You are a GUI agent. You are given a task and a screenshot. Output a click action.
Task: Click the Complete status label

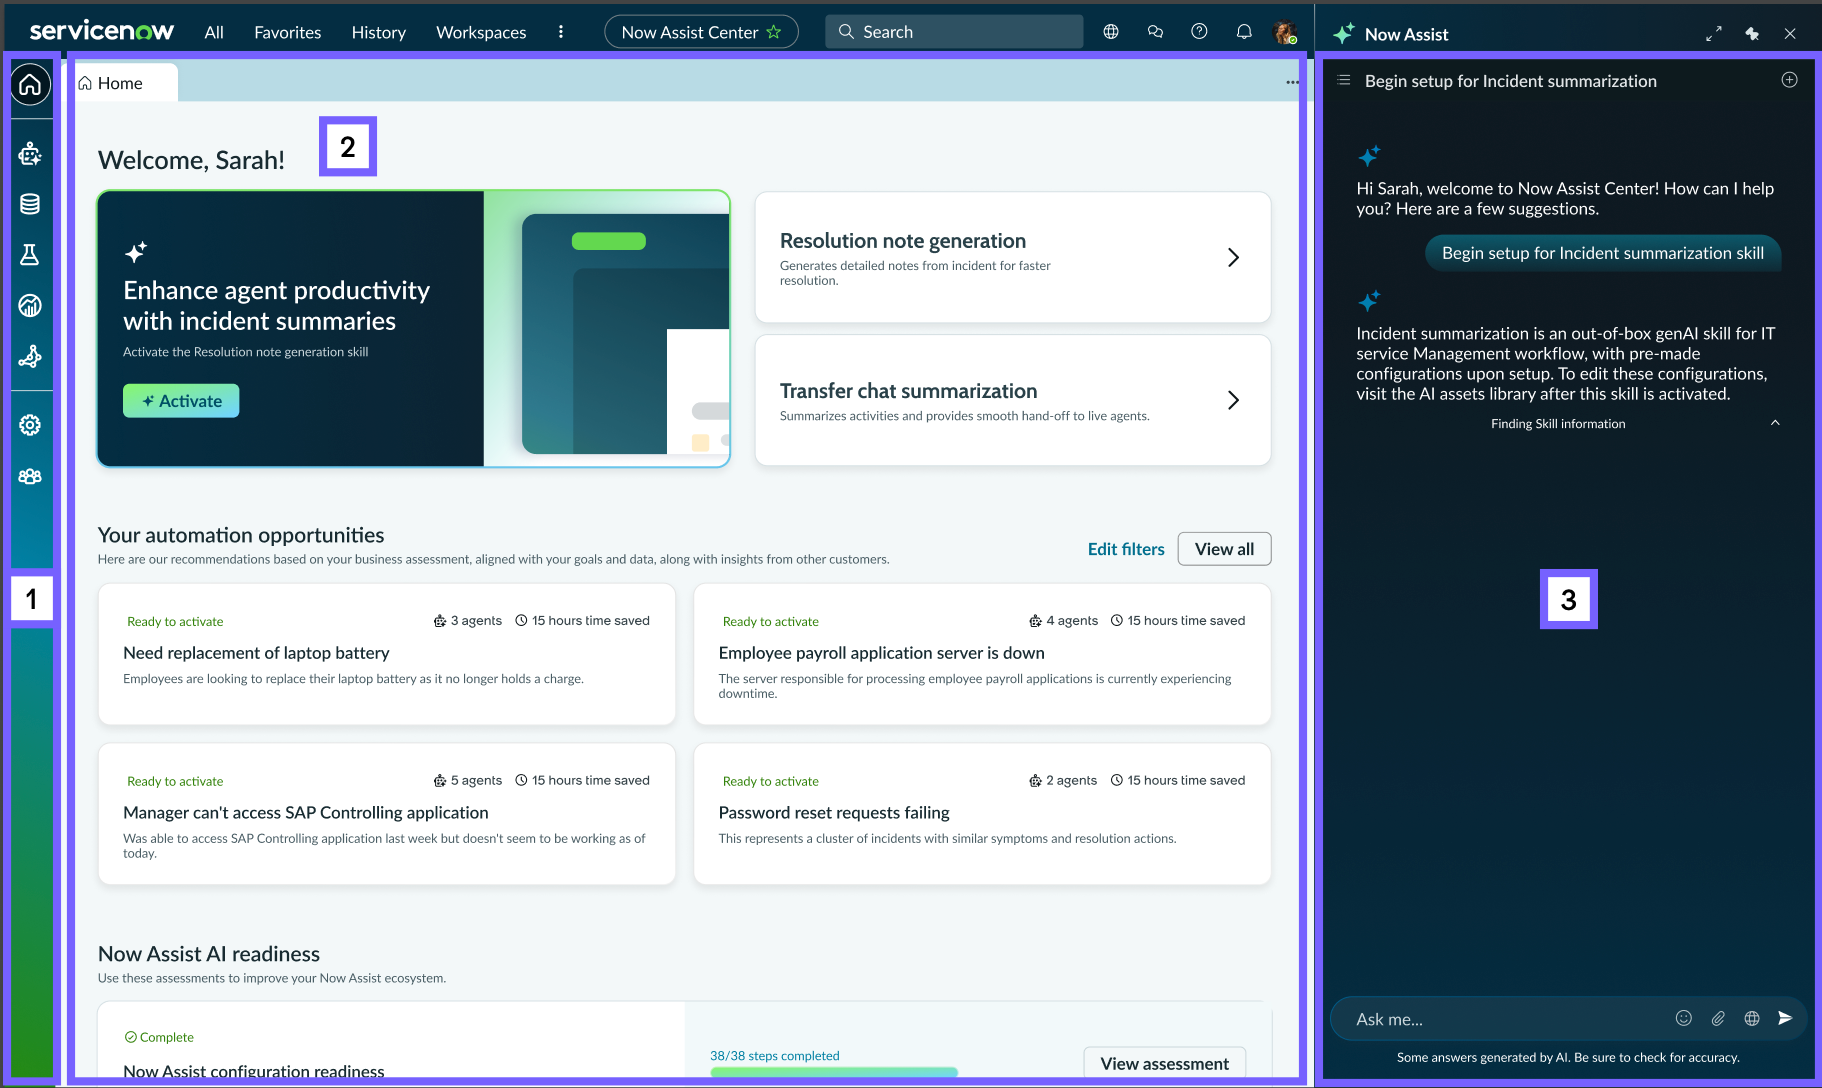click(159, 1037)
